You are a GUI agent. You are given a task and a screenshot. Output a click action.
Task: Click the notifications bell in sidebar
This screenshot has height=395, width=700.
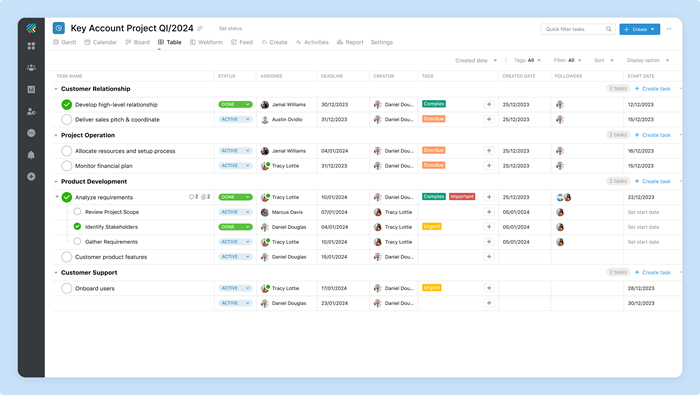coord(31,155)
